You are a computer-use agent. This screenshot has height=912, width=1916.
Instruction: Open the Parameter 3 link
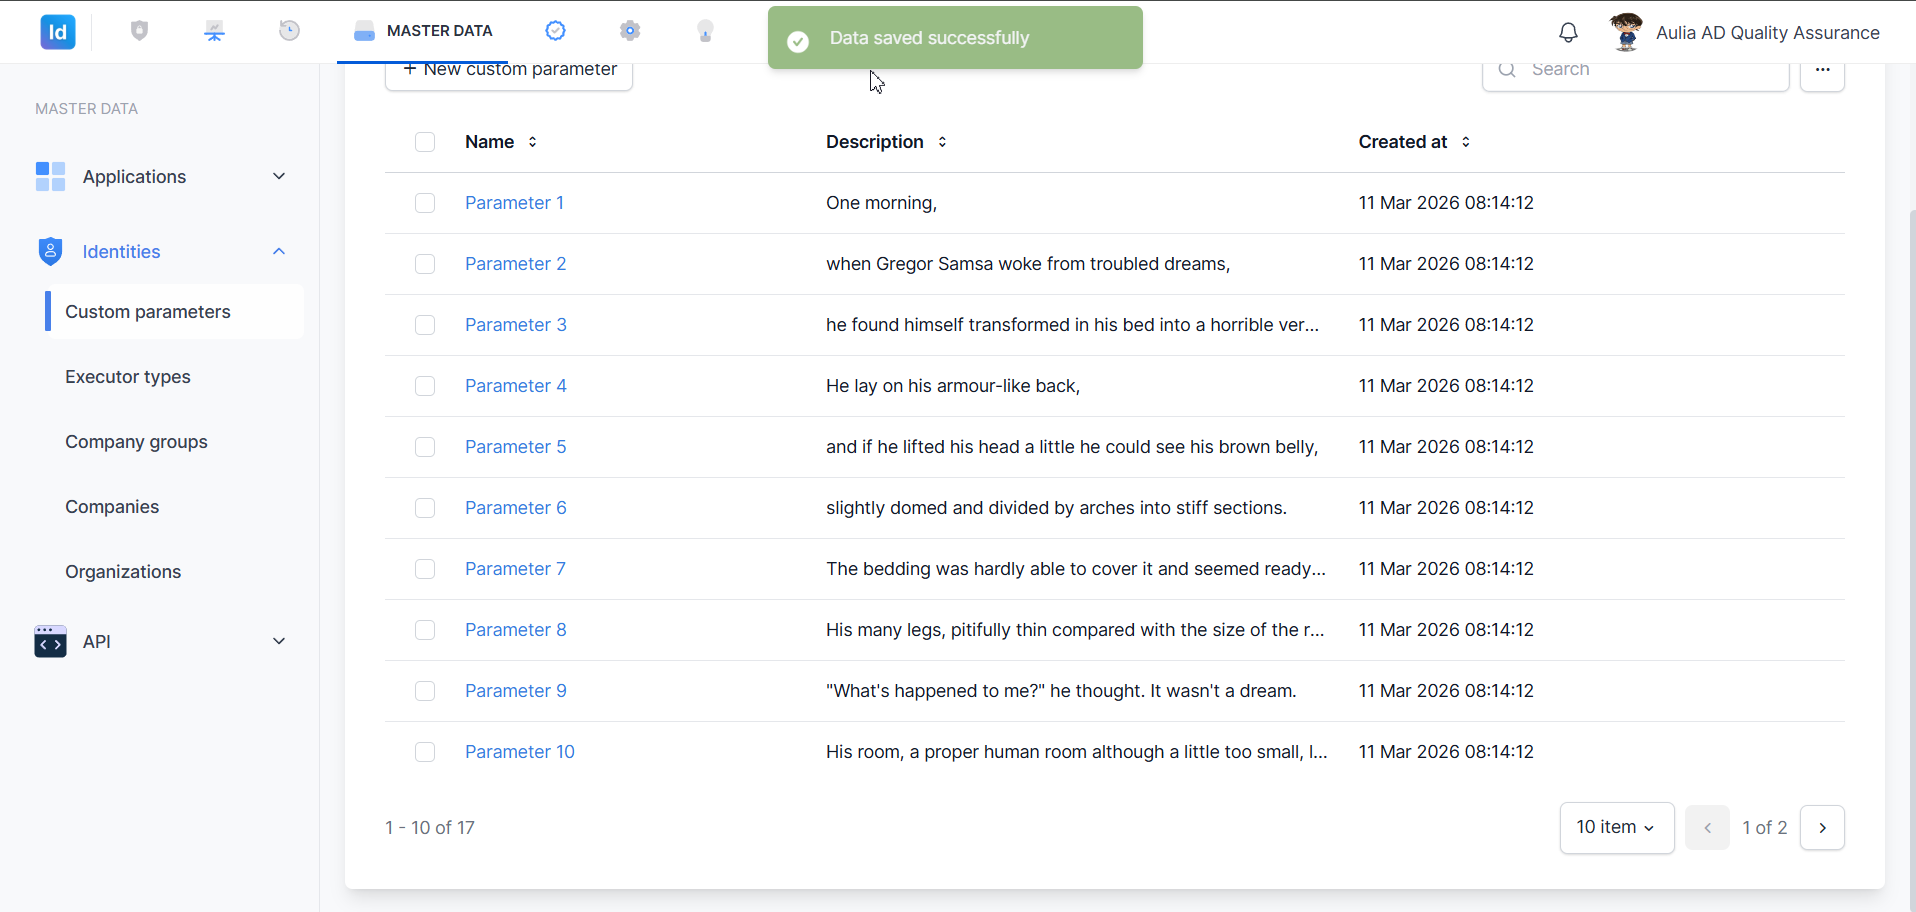[x=515, y=325]
